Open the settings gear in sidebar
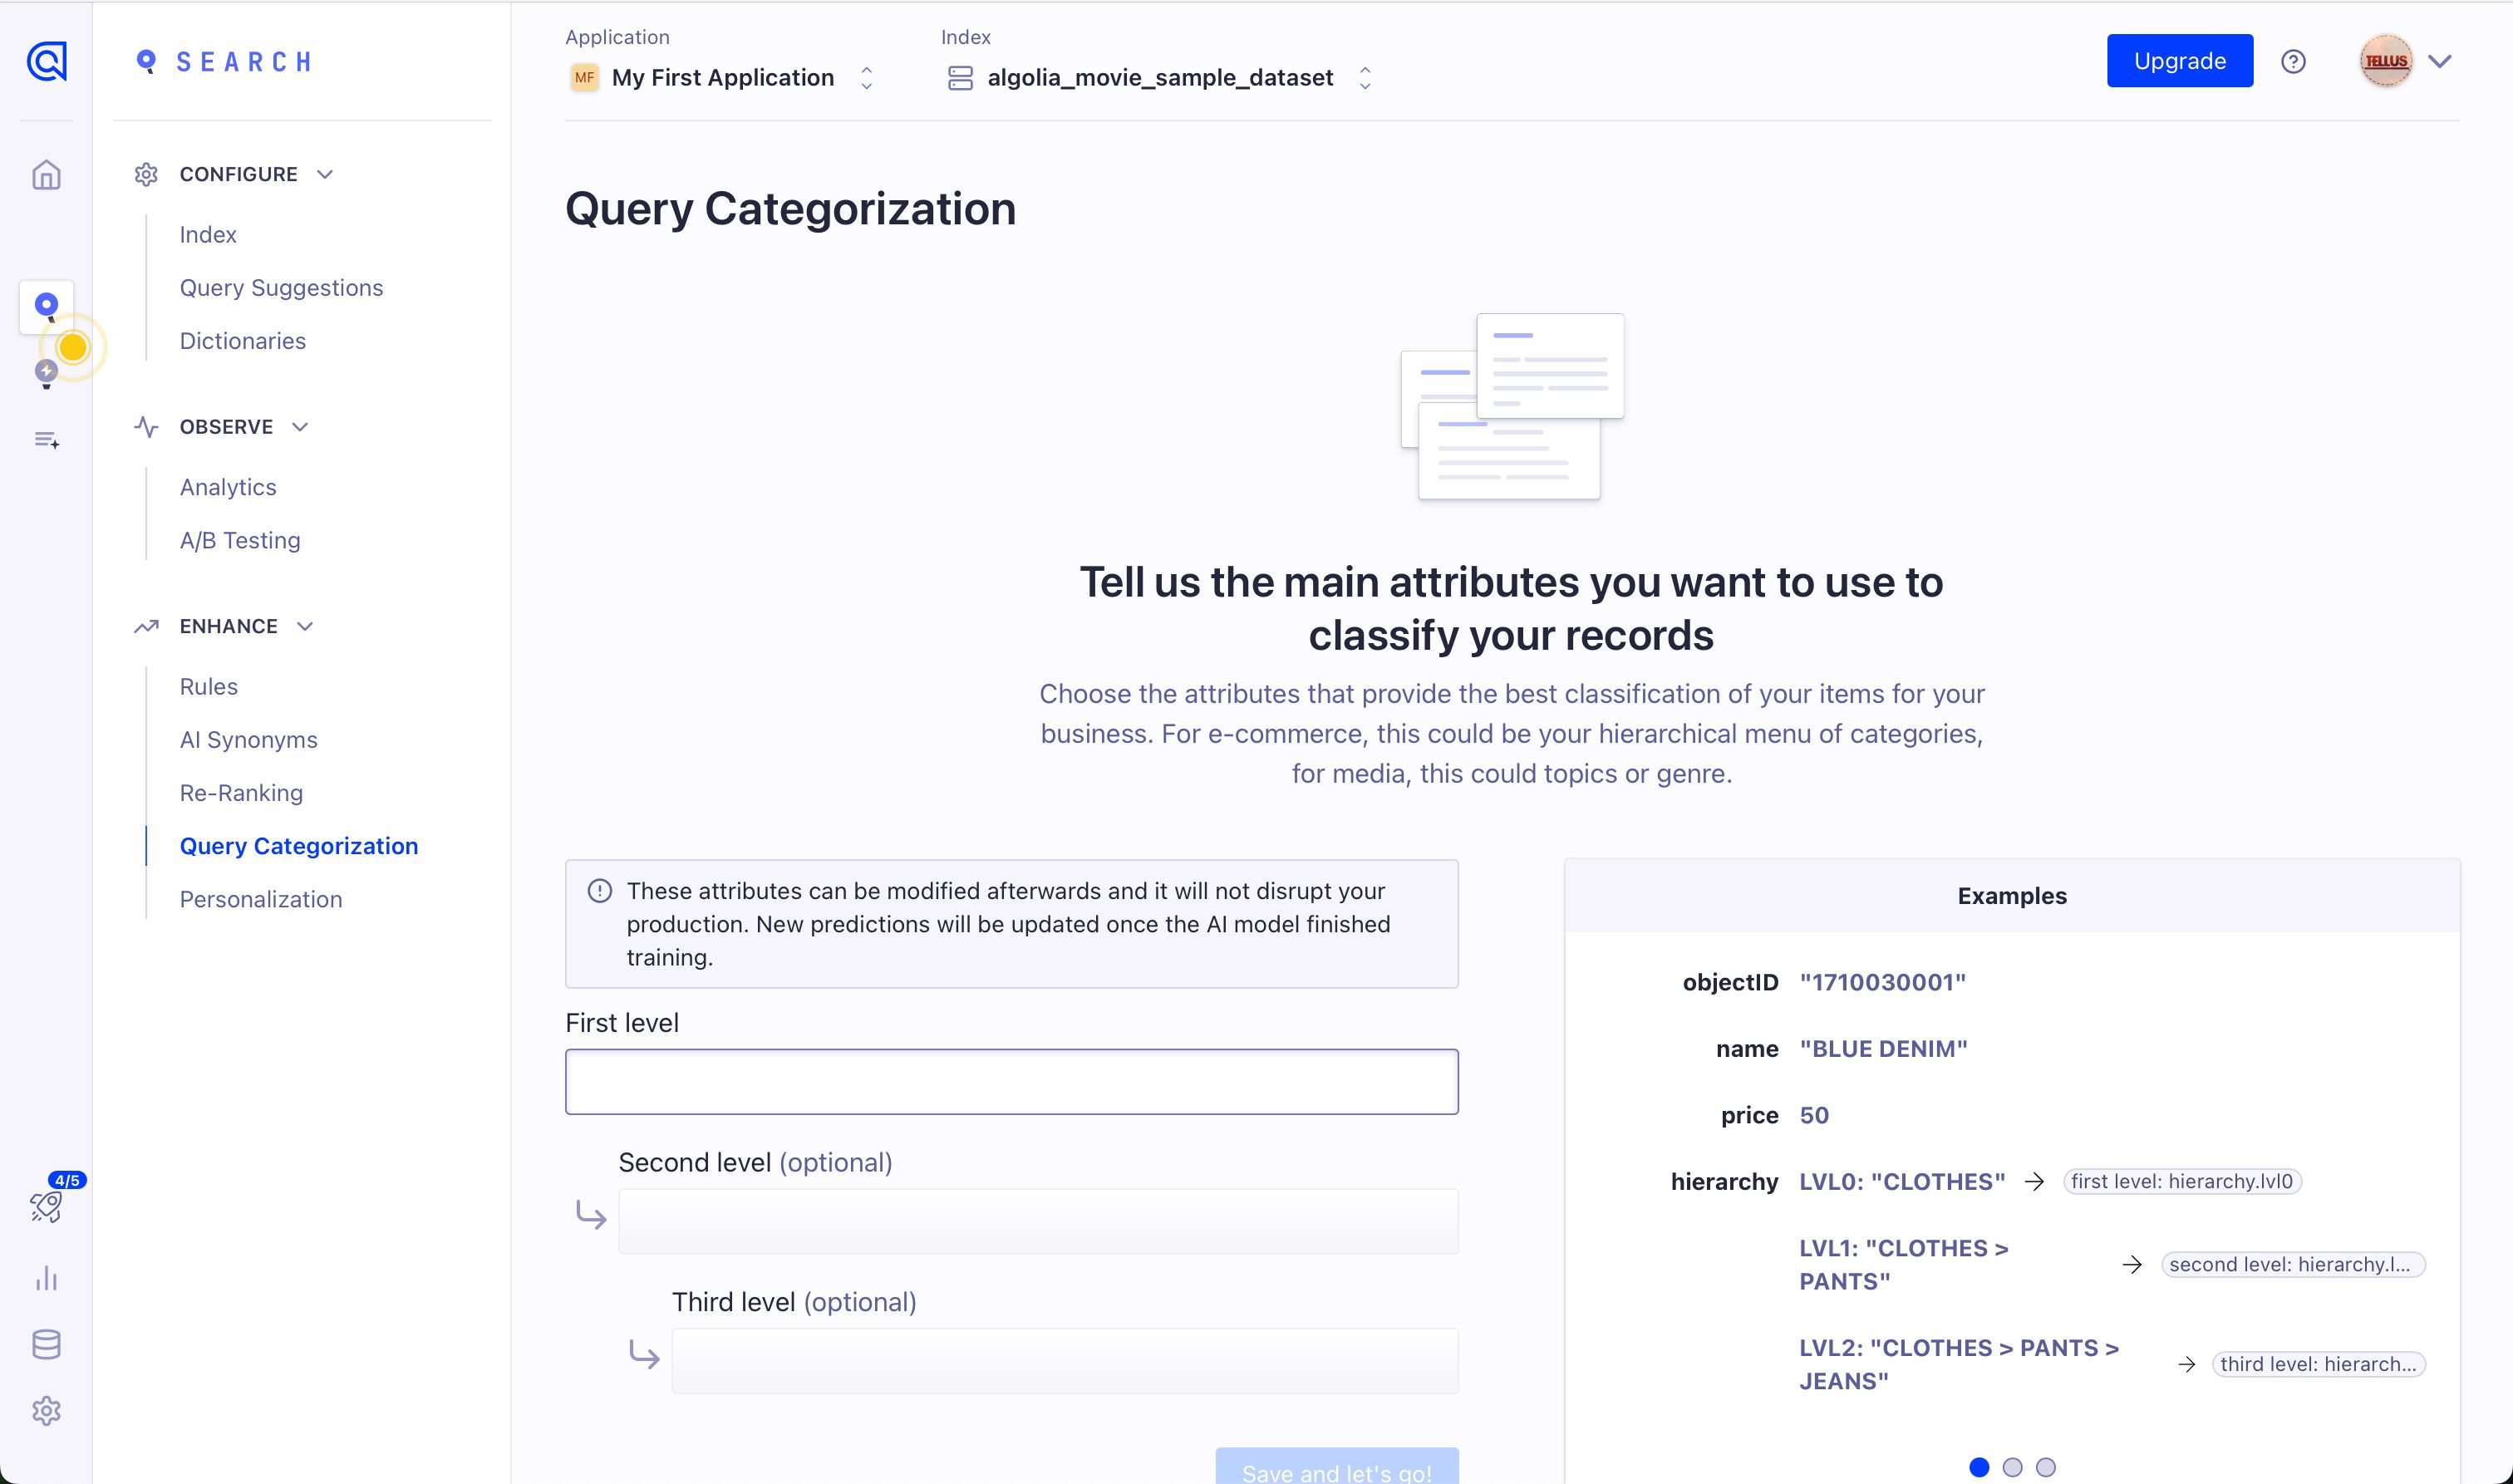2513x1484 pixels. point(46,1411)
